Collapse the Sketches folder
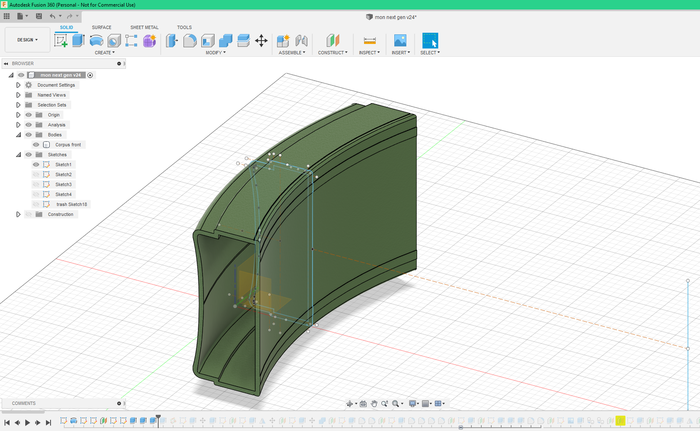Image resolution: width=700 pixels, height=431 pixels. 18,154
